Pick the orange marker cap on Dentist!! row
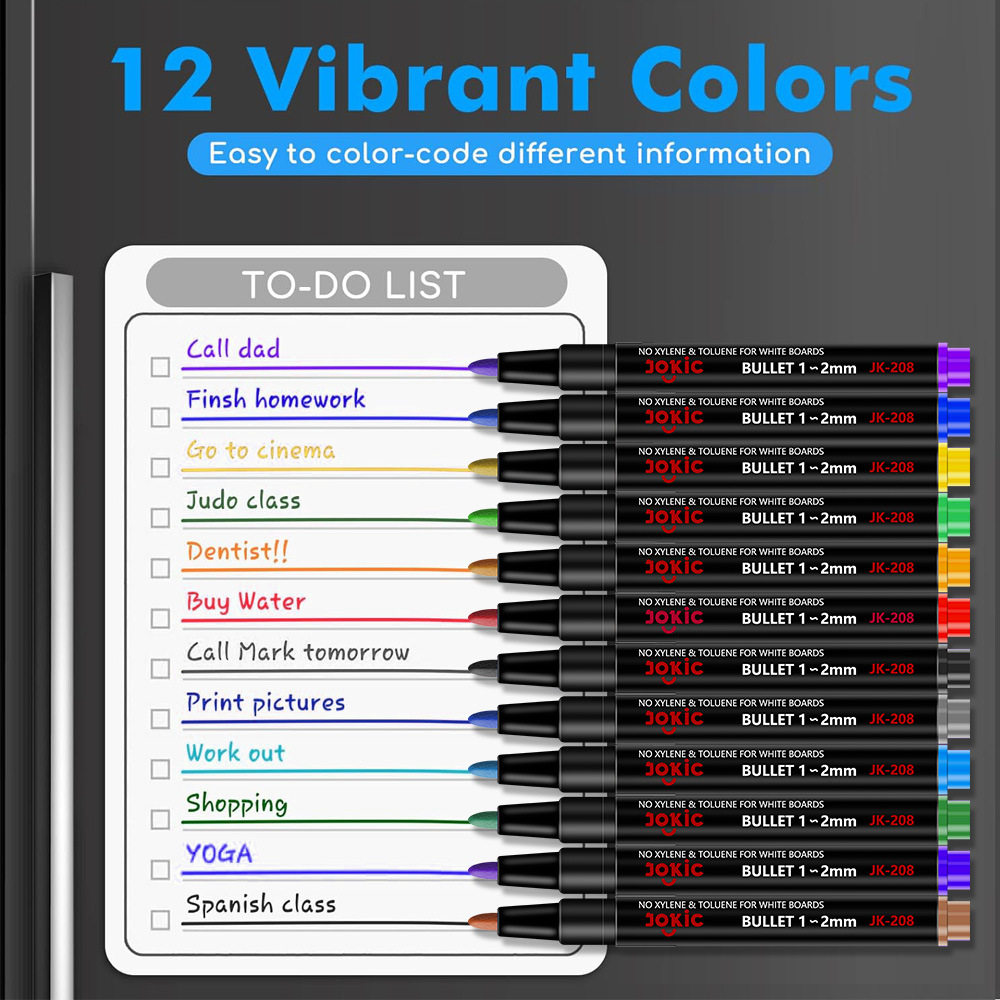This screenshot has height=1000, width=1000. click(x=954, y=568)
